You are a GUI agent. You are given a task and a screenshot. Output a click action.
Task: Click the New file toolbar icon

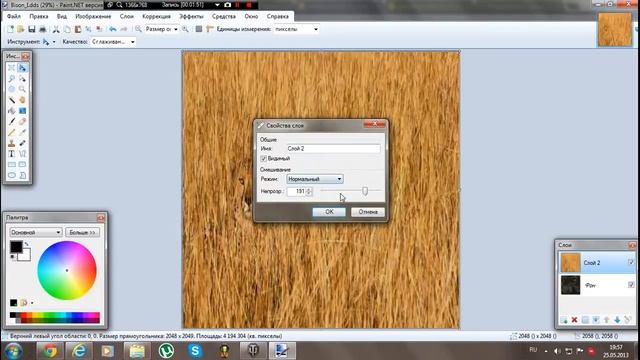(x=11, y=29)
